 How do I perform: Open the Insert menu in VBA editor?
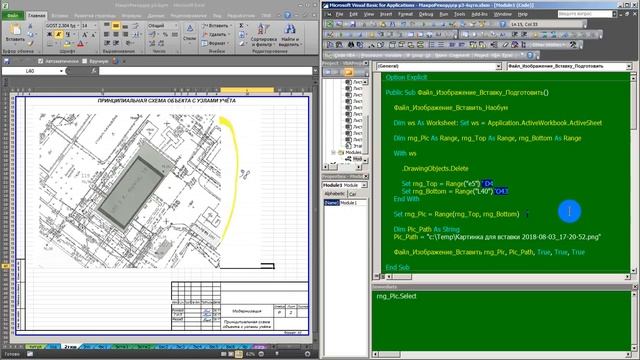pyautogui.click(x=386, y=14)
